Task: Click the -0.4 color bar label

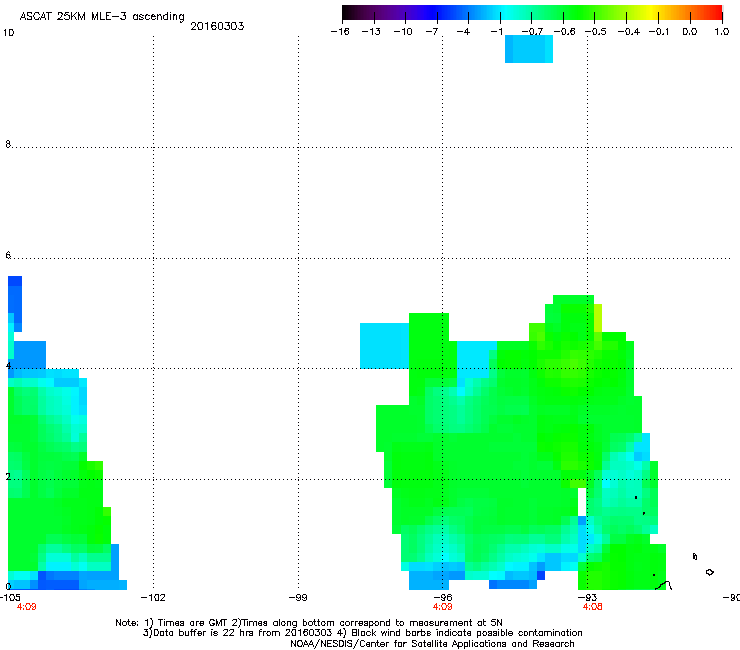Action: point(629,32)
